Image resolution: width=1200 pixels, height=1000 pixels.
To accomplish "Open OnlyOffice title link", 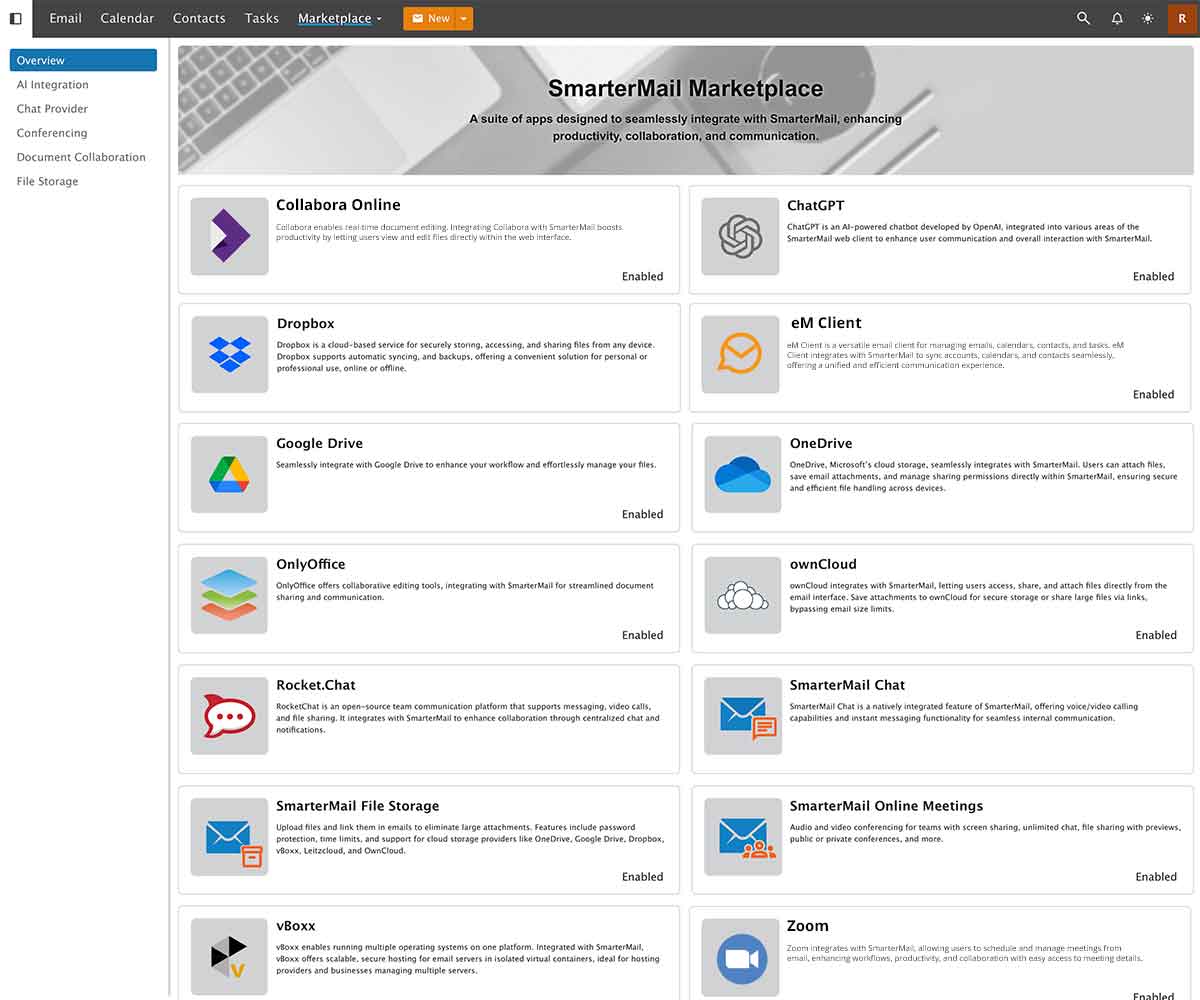I will pyautogui.click(x=311, y=564).
